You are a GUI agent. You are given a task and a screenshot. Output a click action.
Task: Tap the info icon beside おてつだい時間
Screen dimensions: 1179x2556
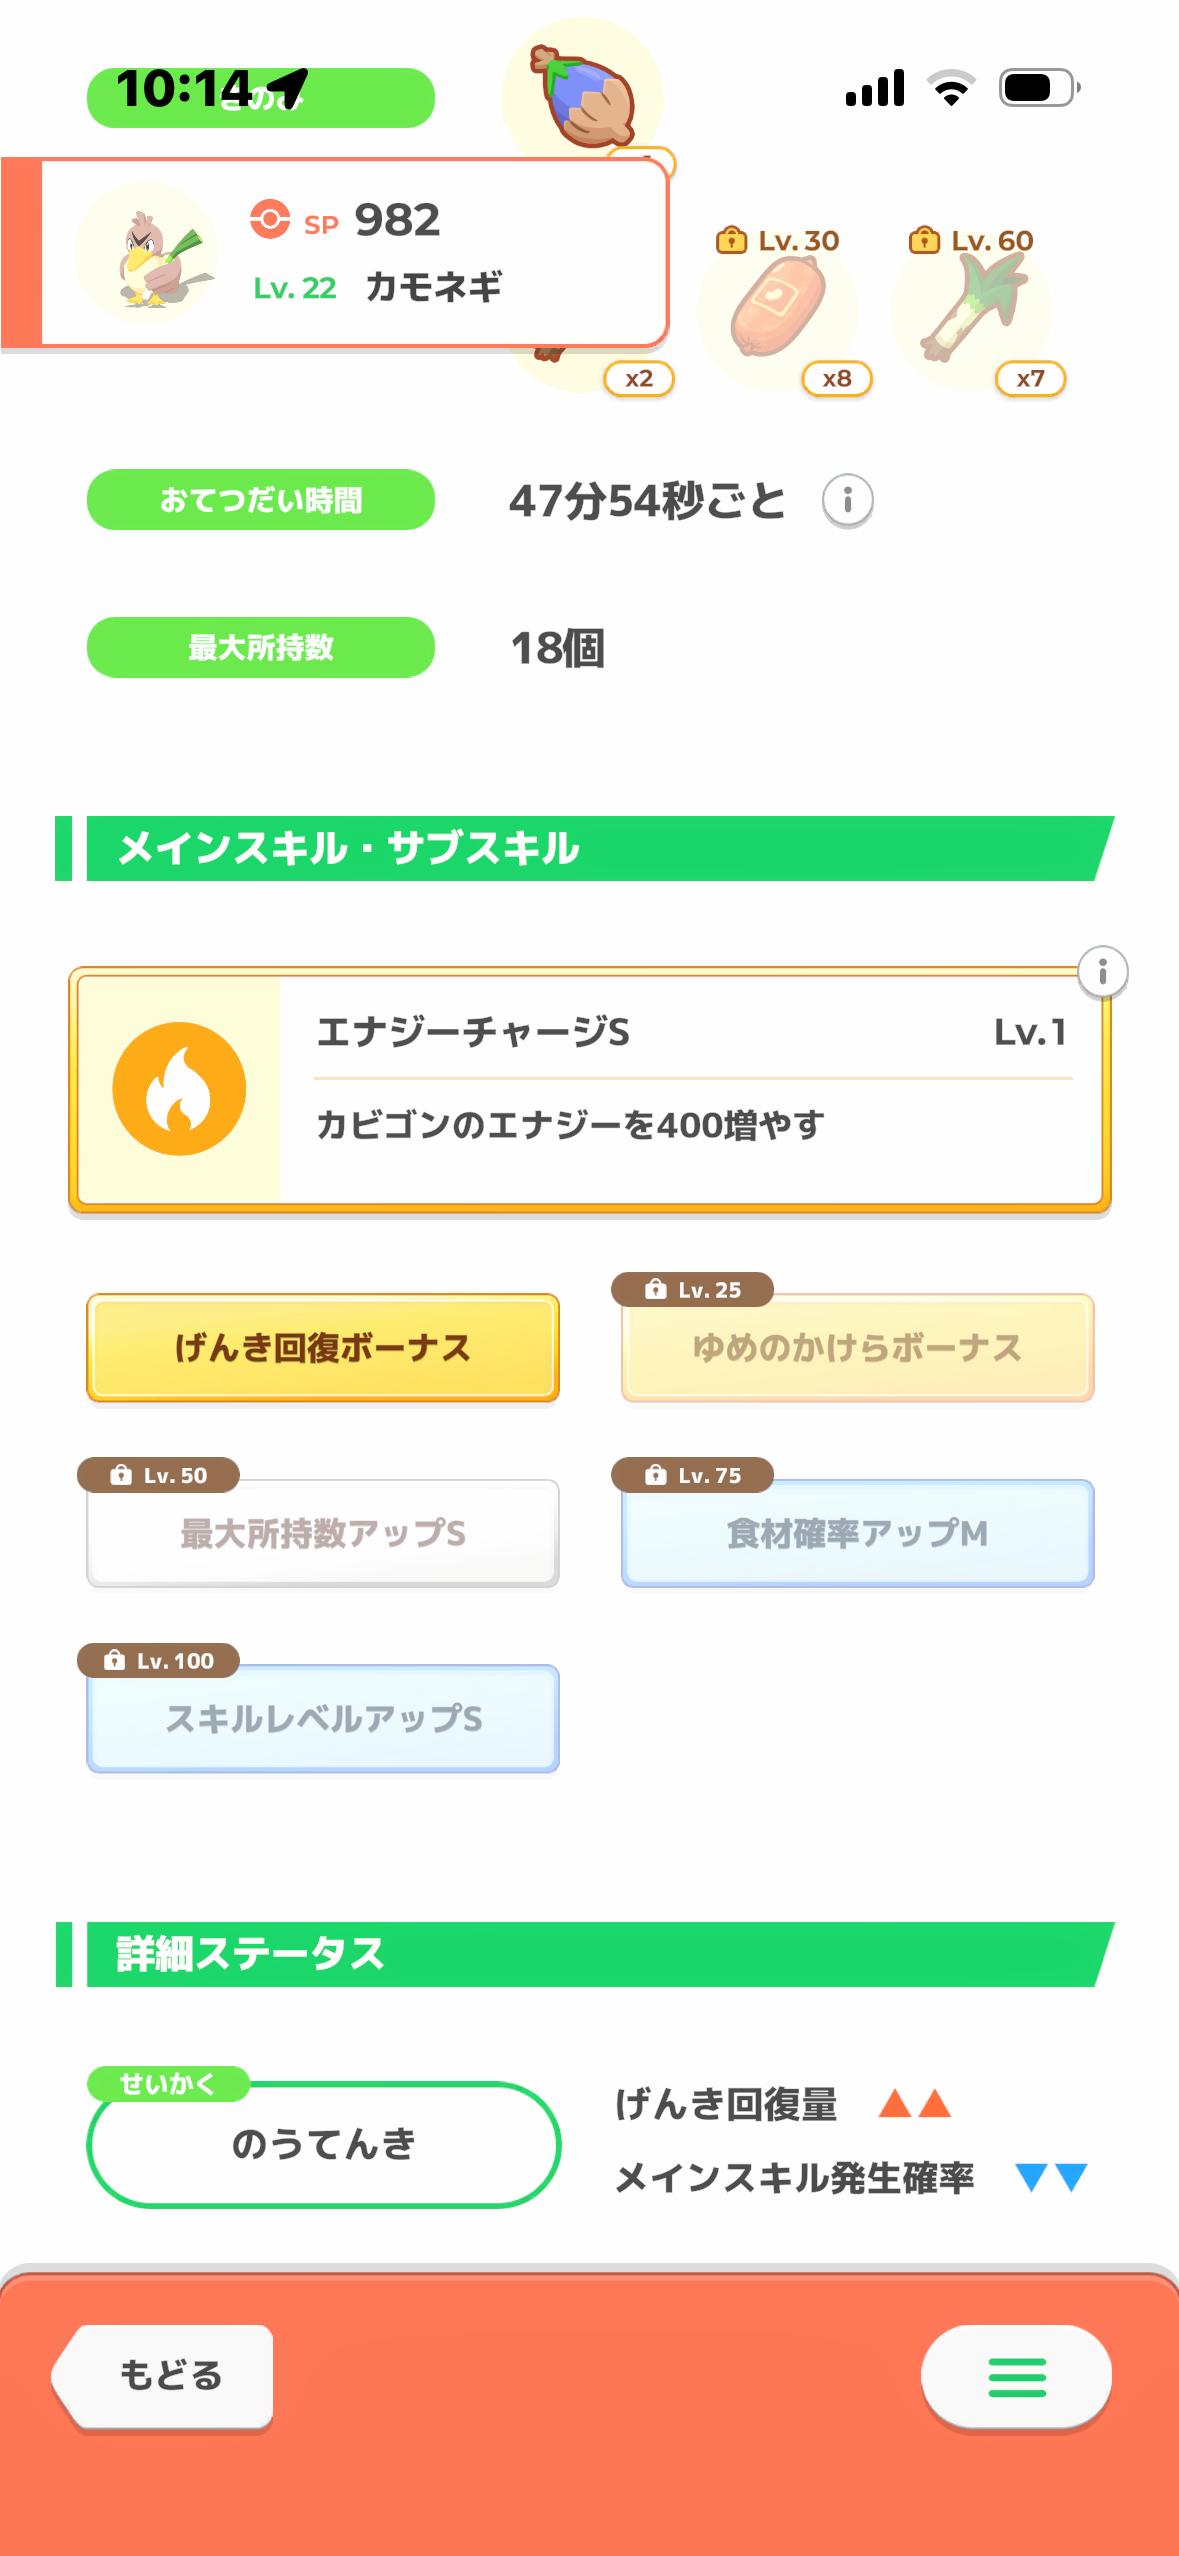tap(847, 499)
